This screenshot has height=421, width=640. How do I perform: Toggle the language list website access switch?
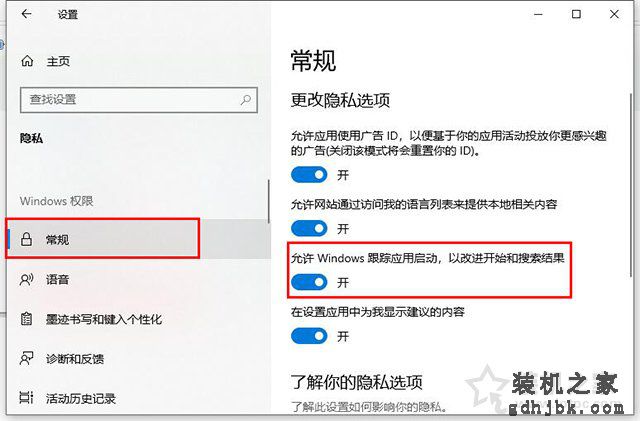(x=309, y=228)
